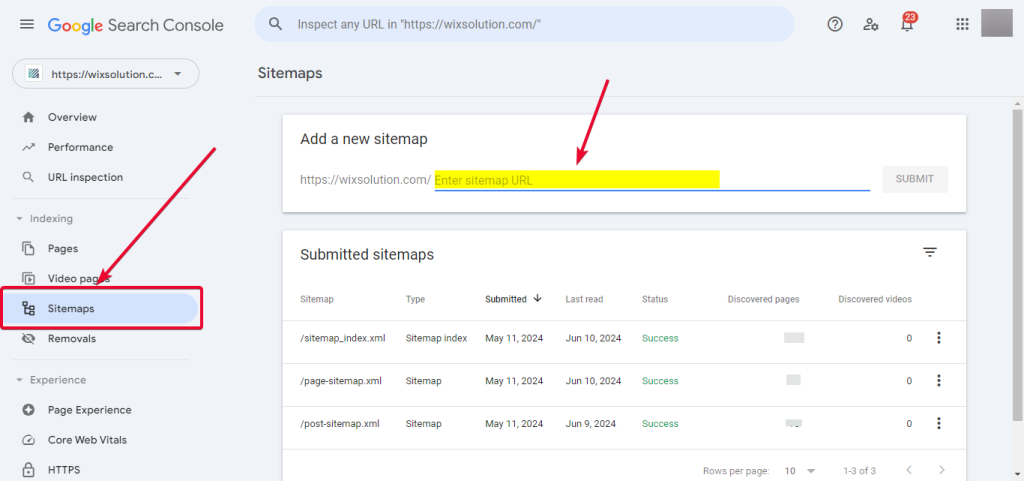This screenshot has height=481, width=1024.
Task: Open more options for sitemap_index.xml row
Action: click(938, 338)
